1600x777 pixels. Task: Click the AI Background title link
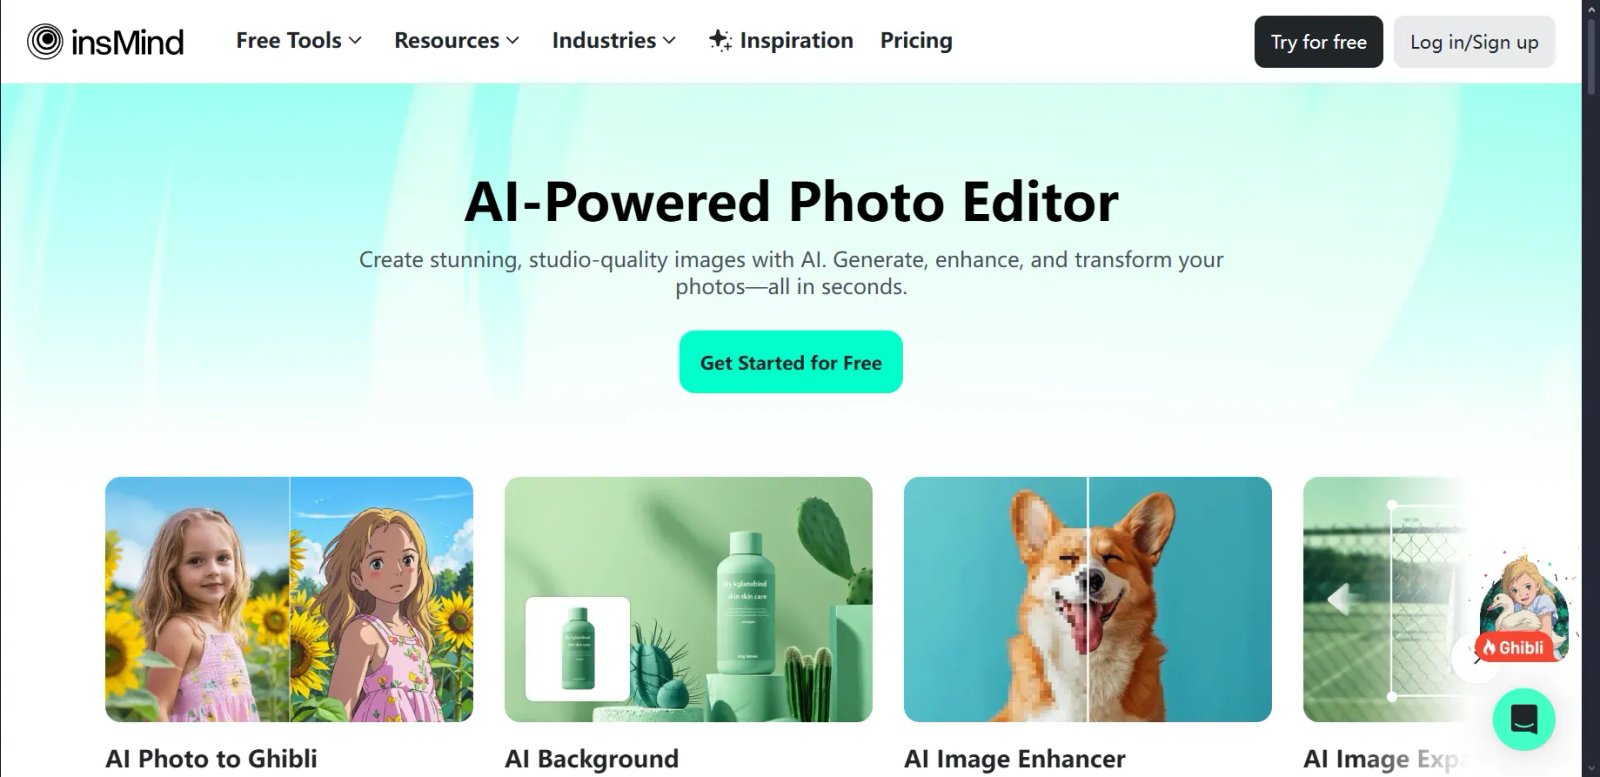point(592,759)
